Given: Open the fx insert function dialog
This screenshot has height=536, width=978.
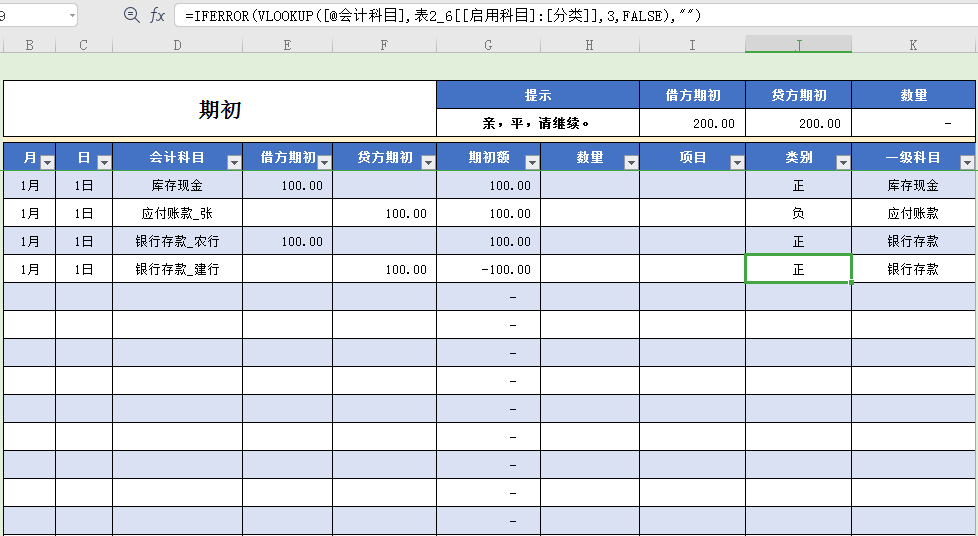Looking at the screenshot, I should [x=157, y=16].
